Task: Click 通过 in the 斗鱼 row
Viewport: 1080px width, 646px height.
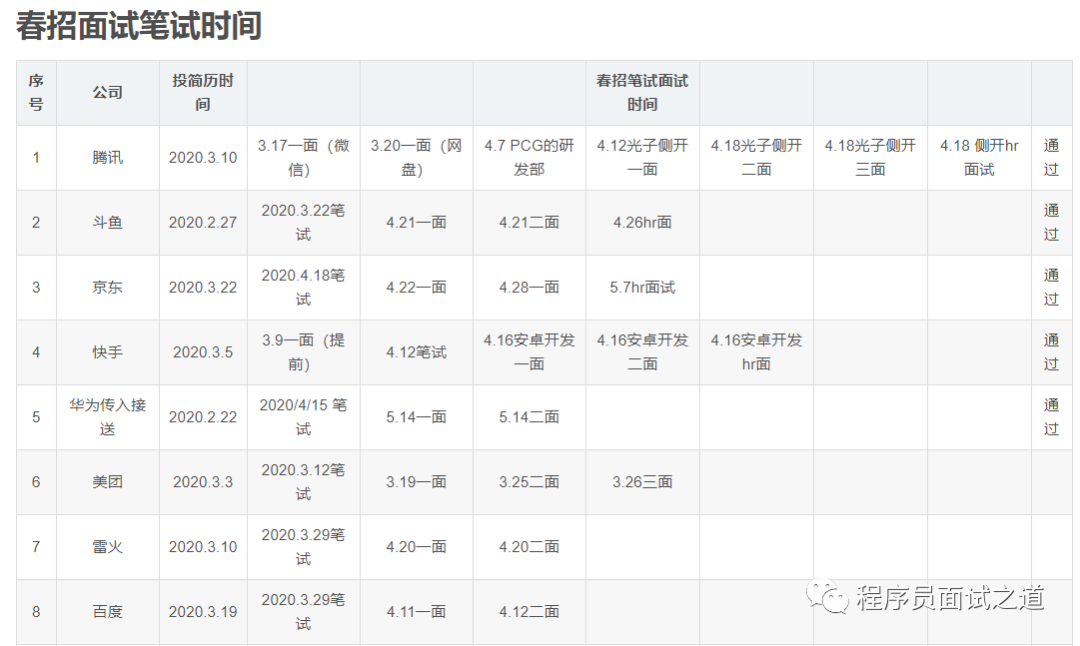Action: pyautogui.click(x=1051, y=222)
